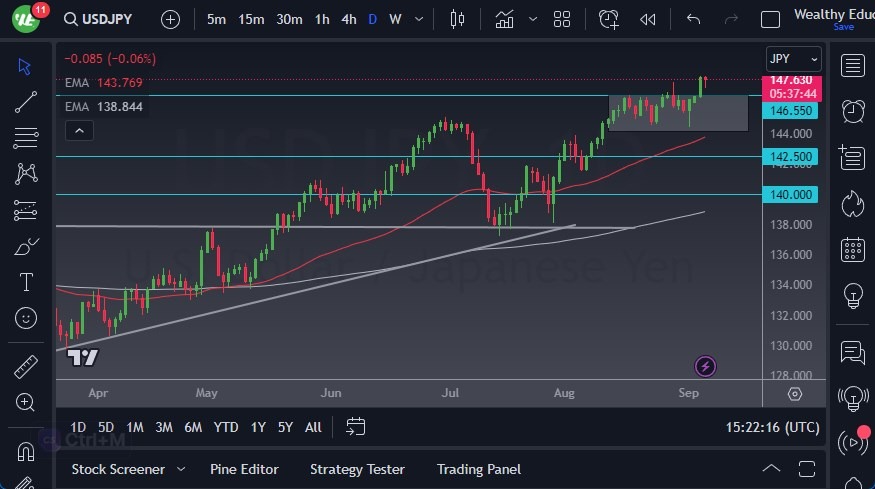This screenshot has width=875, height=489.
Task: Switch to the 4h timeframe
Action: [x=348, y=19]
